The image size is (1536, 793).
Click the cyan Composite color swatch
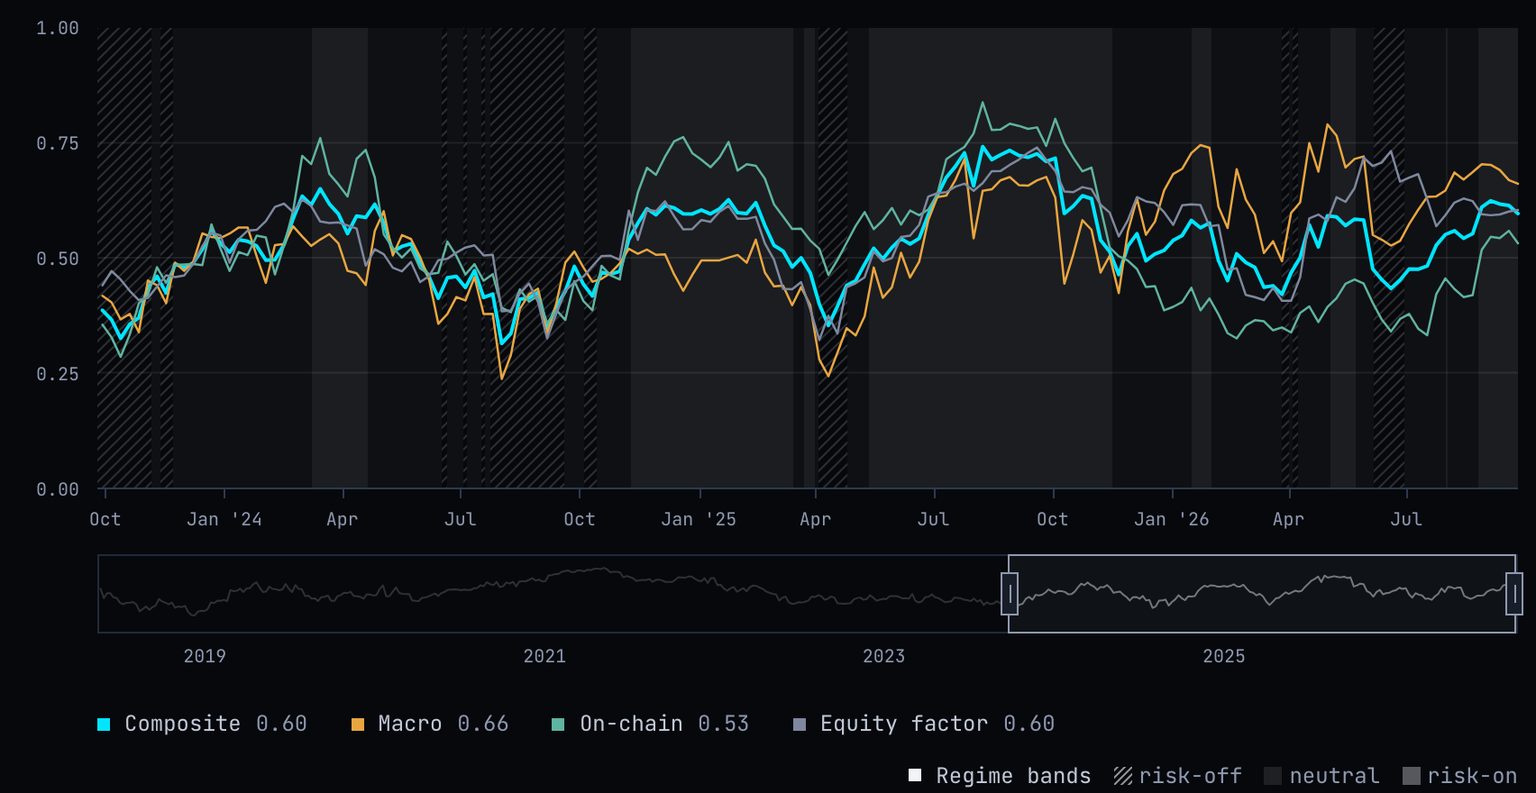click(104, 724)
